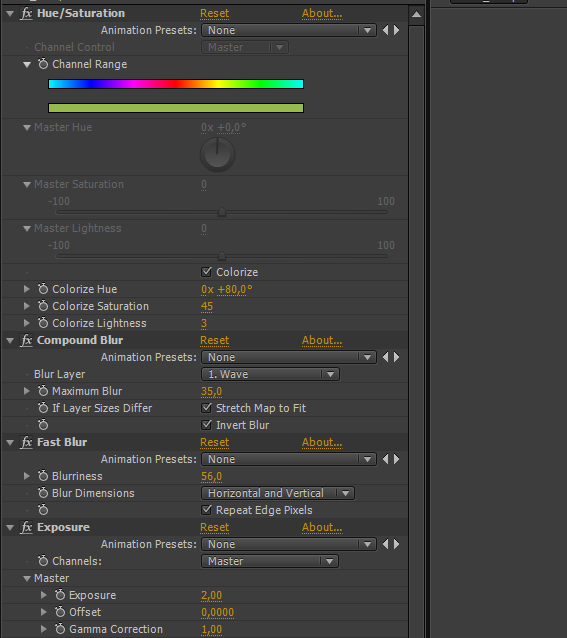Disable the Repeat Edge Pixels checkbox

(207, 509)
